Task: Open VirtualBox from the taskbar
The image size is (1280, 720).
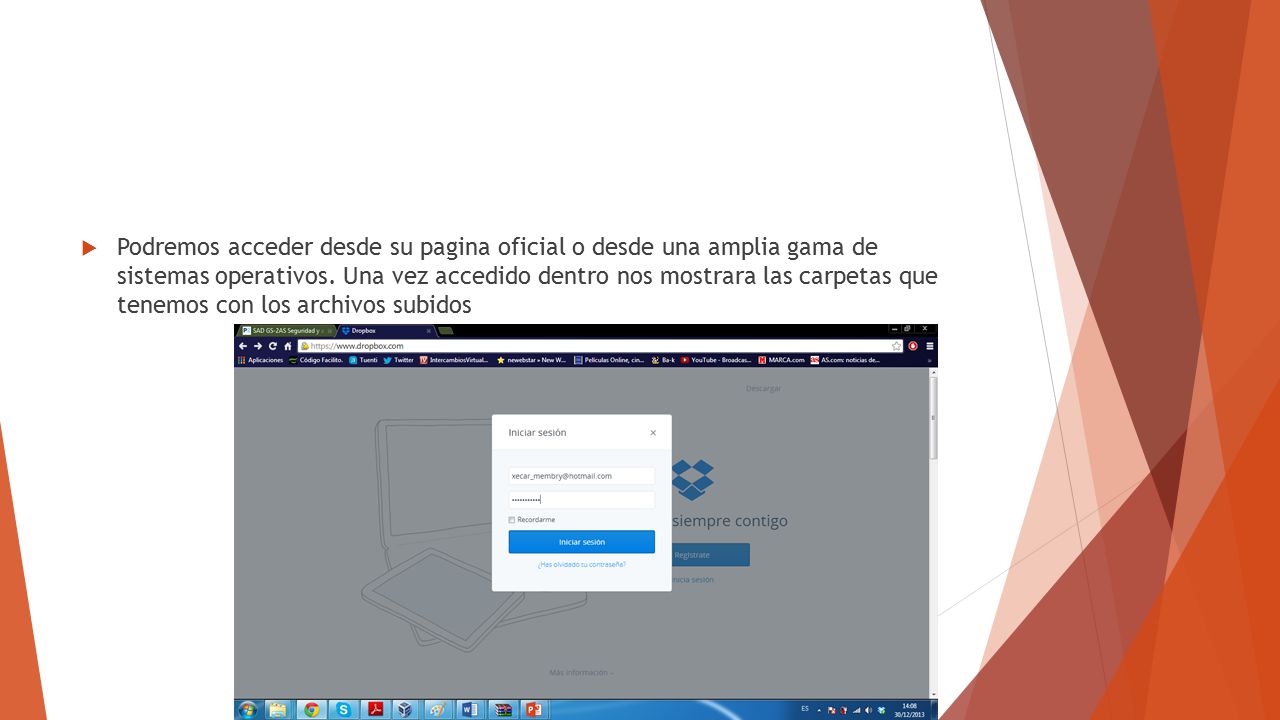Action: 406,709
